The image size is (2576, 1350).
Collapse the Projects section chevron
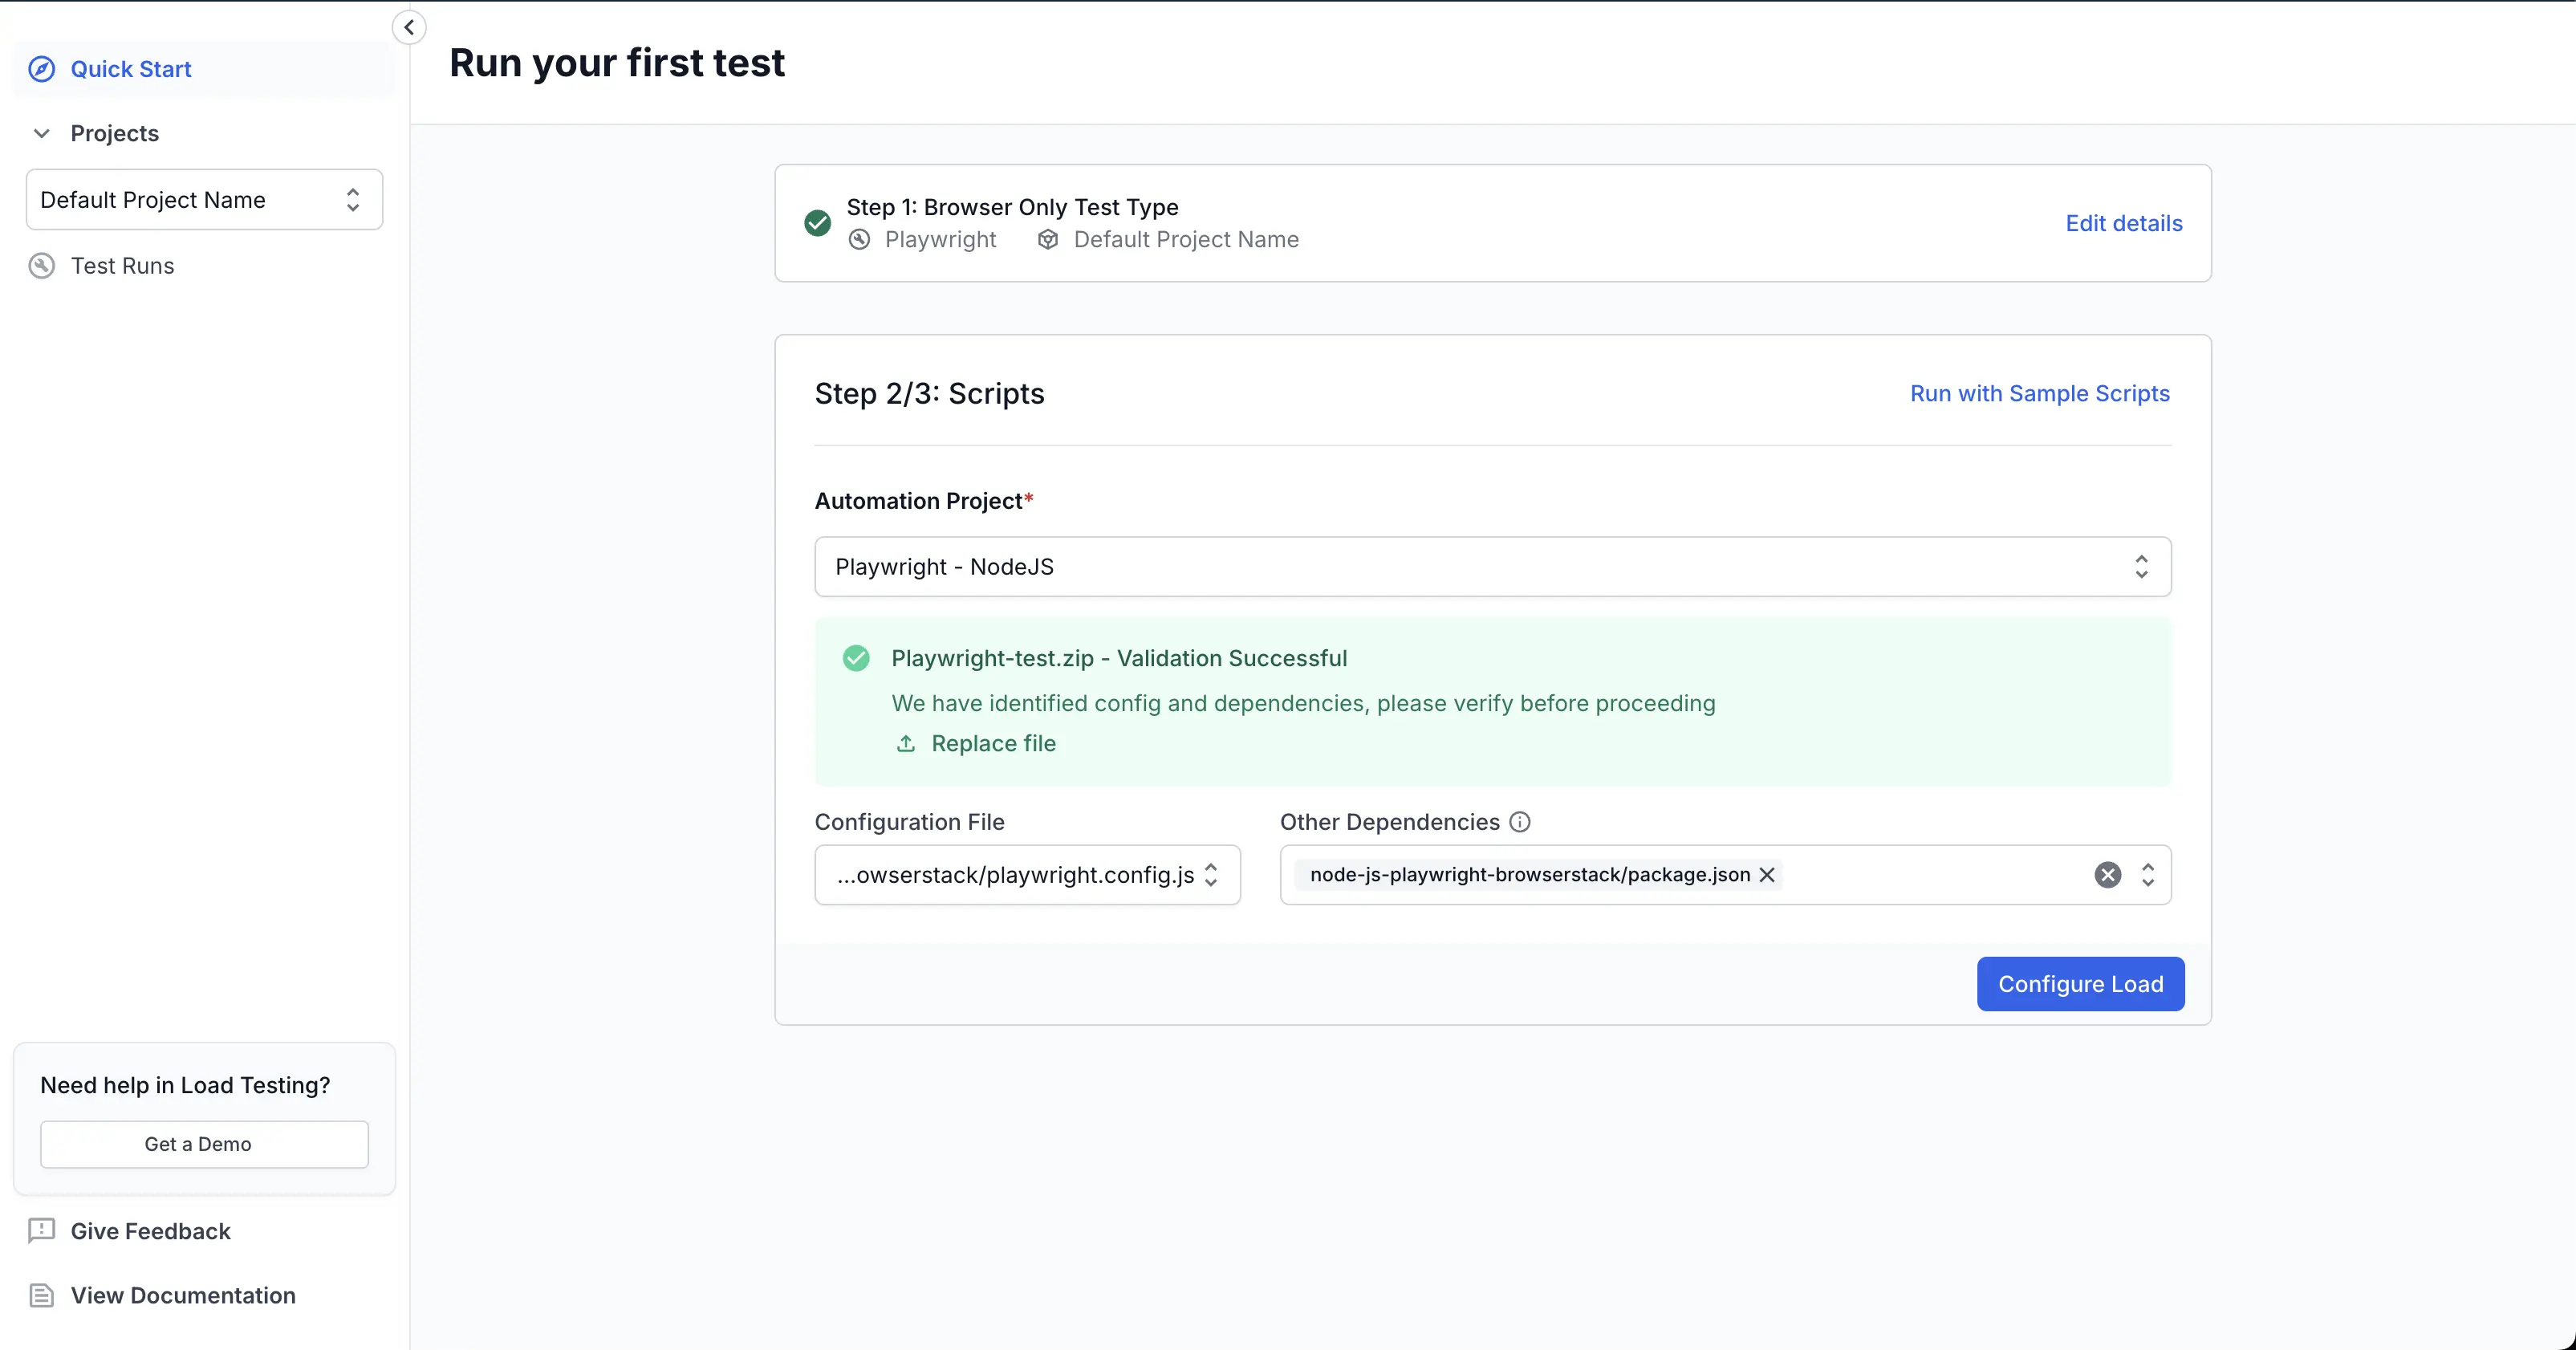tap(42, 132)
